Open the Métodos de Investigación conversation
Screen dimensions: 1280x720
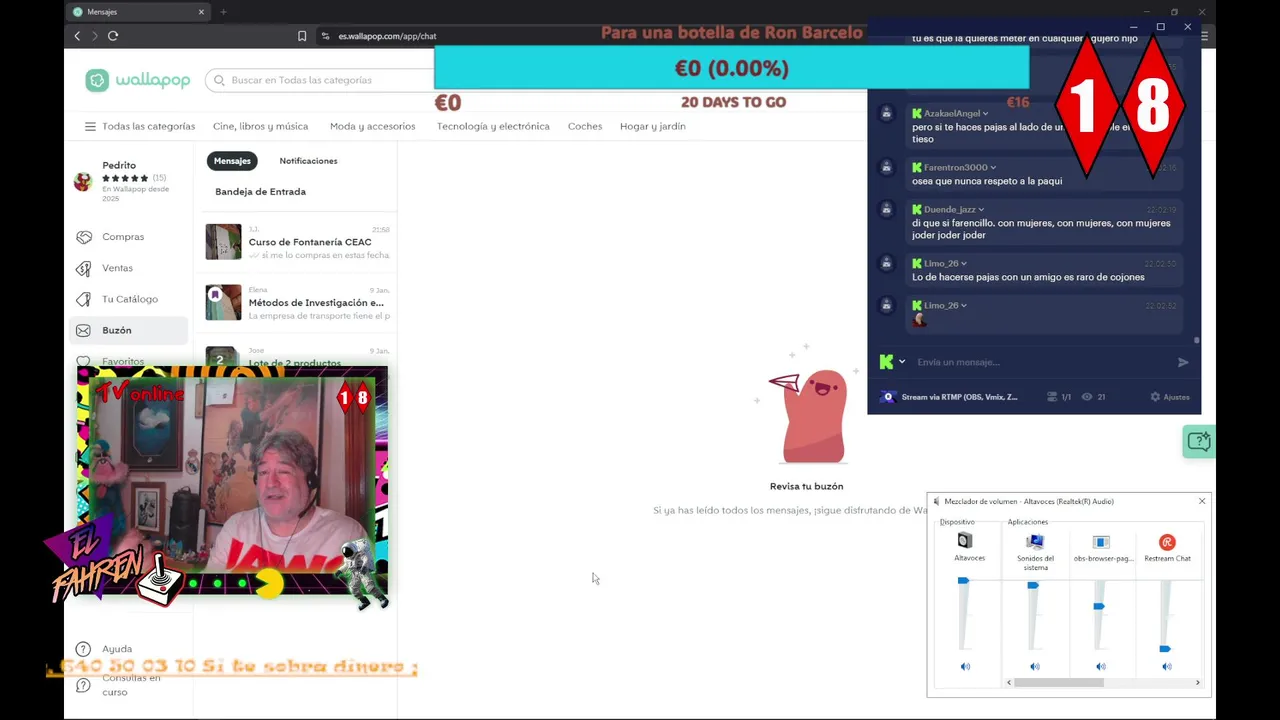297,302
